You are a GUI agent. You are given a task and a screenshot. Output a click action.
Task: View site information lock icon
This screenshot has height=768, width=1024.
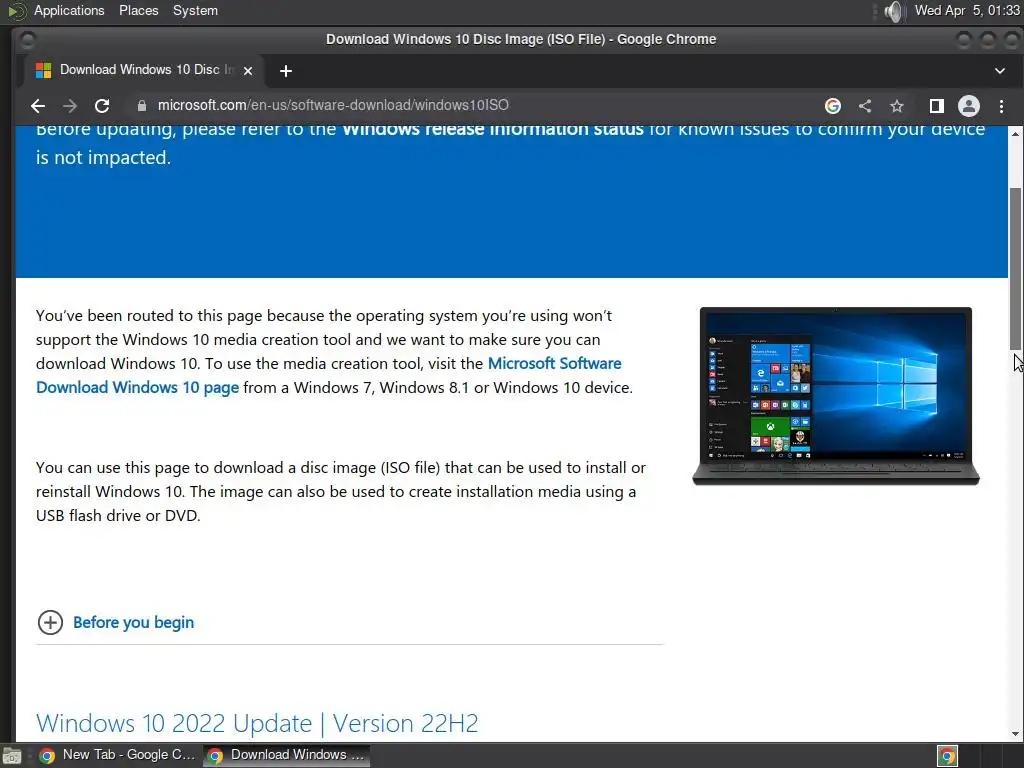142,106
